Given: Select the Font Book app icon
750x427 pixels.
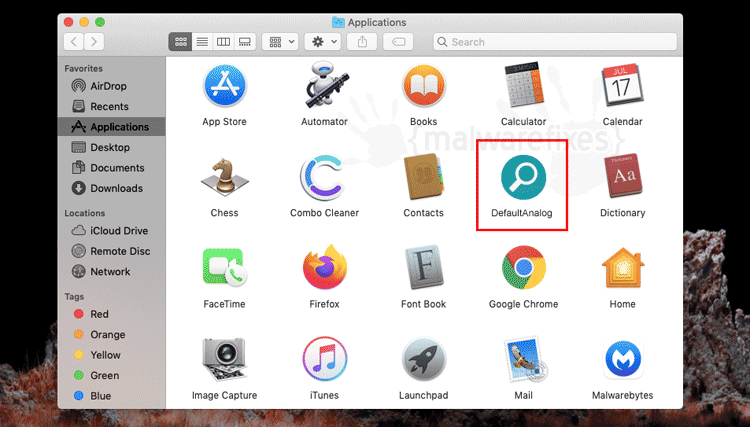Looking at the screenshot, I should tap(424, 267).
